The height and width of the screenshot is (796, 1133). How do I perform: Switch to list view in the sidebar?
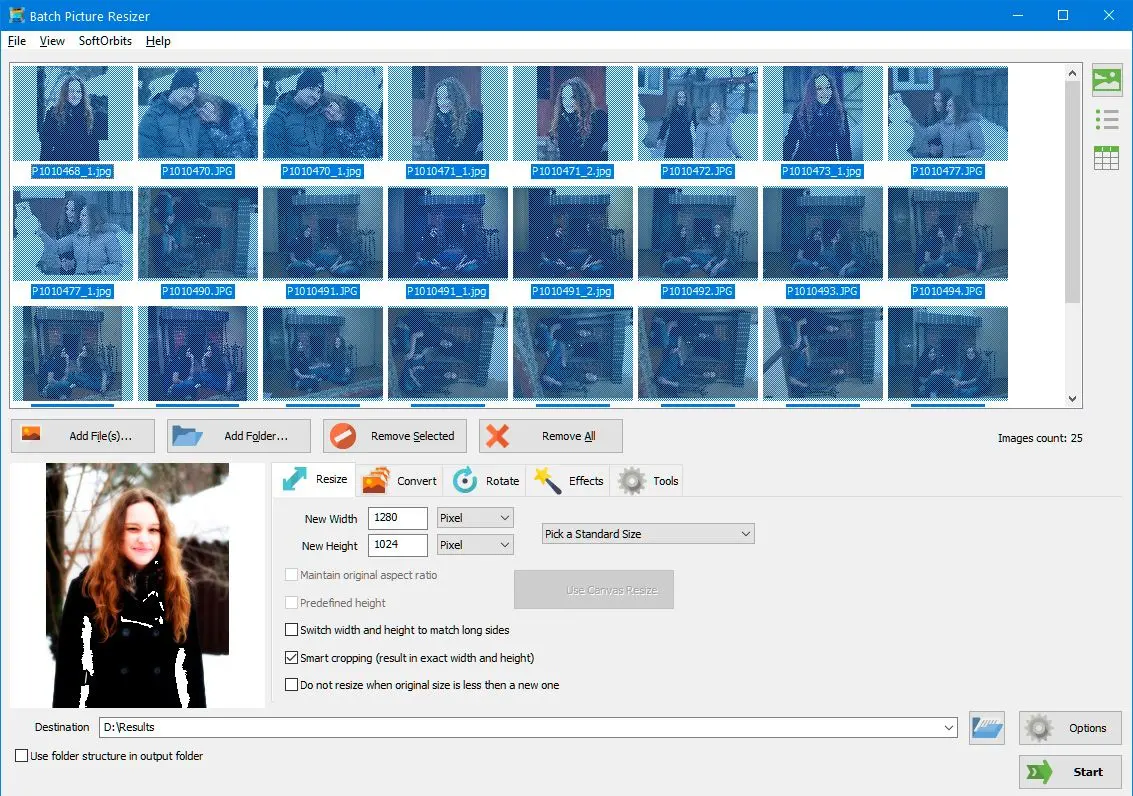(x=1106, y=118)
